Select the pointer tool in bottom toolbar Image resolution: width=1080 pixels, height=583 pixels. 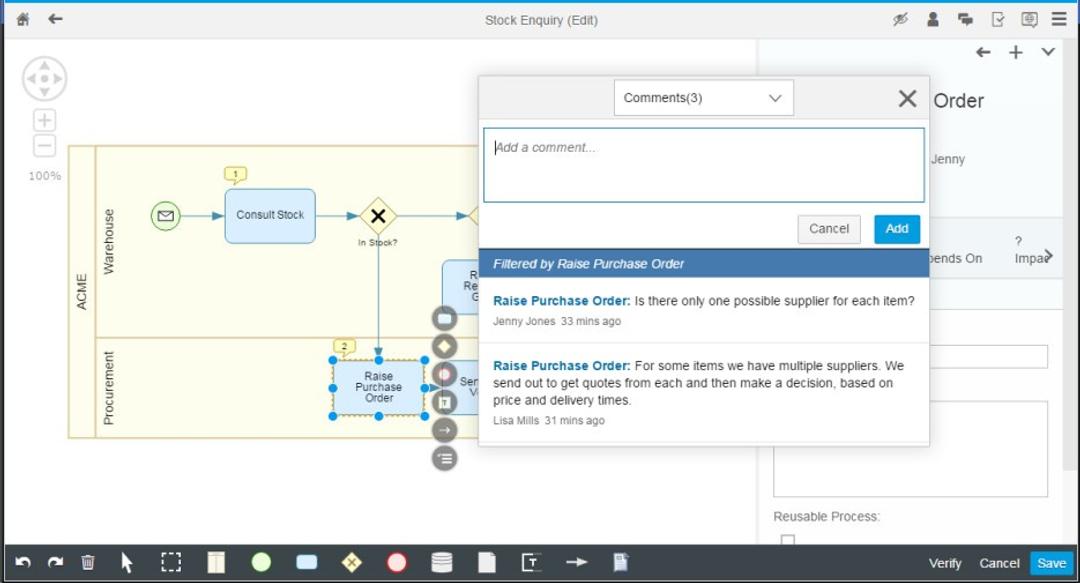click(x=125, y=563)
